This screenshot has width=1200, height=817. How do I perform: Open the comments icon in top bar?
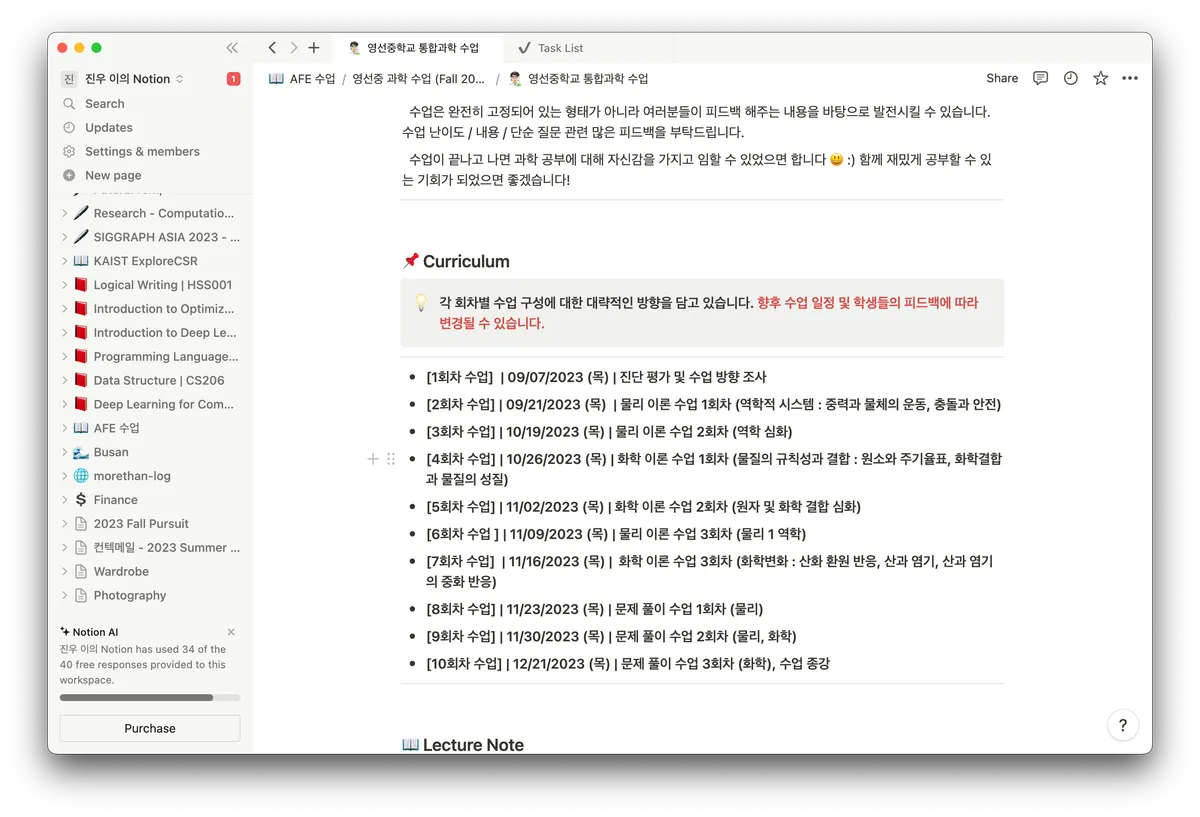click(x=1041, y=78)
